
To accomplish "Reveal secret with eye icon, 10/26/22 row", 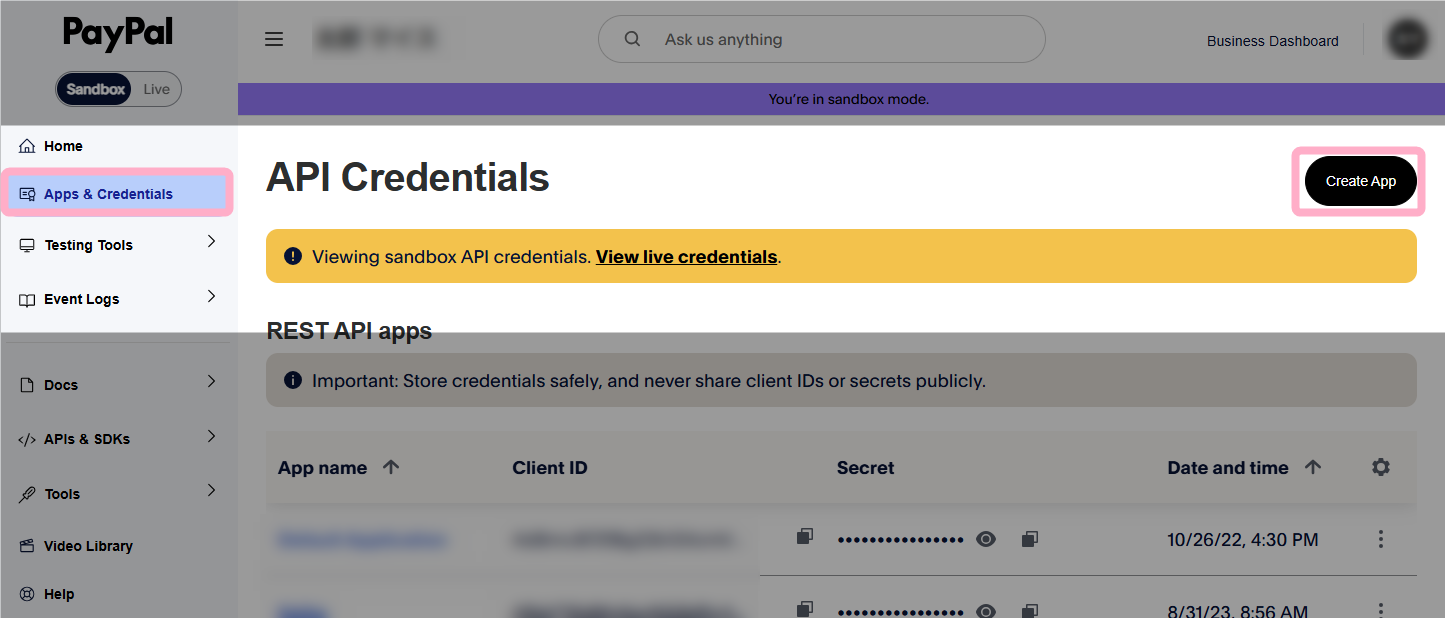I will tap(986, 539).
